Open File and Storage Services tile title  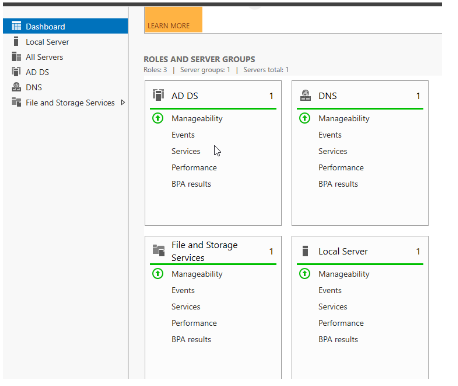[x=204, y=251]
